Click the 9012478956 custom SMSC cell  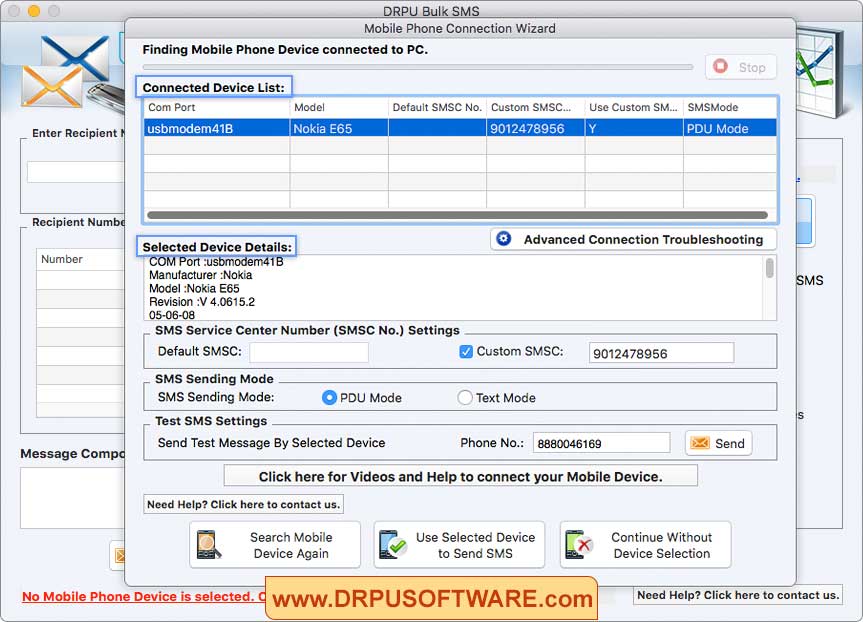point(536,128)
